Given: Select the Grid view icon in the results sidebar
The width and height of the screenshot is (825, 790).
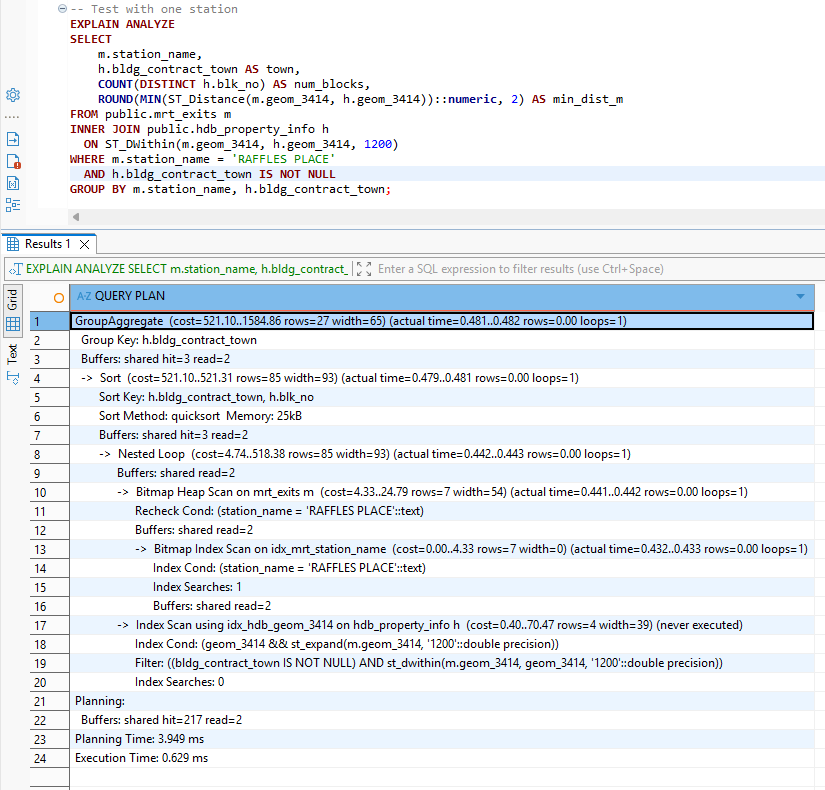Looking at the screenshot, I should coord(13,323).
